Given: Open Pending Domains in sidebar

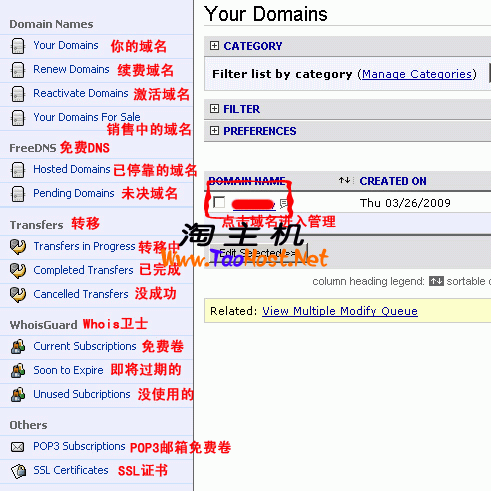Looking at the screenshot, I should click(74, 193).
